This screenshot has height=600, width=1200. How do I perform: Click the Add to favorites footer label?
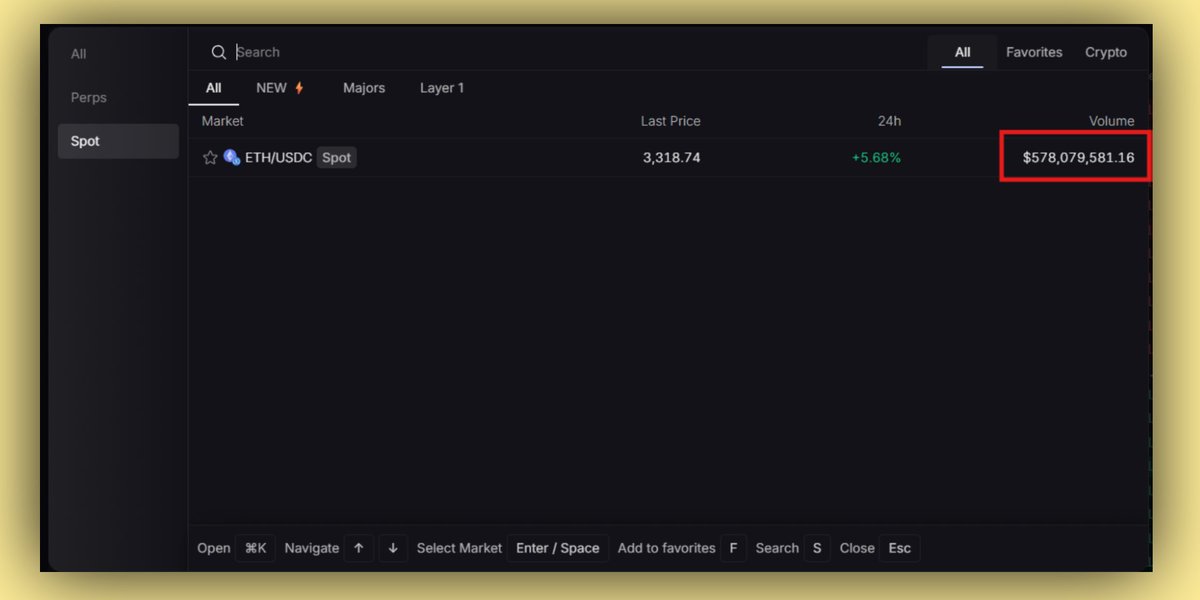667,548
